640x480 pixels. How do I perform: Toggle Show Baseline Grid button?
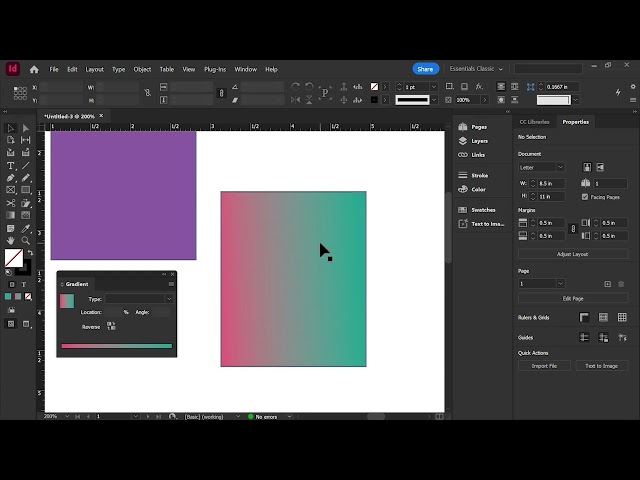coord(603,318)
